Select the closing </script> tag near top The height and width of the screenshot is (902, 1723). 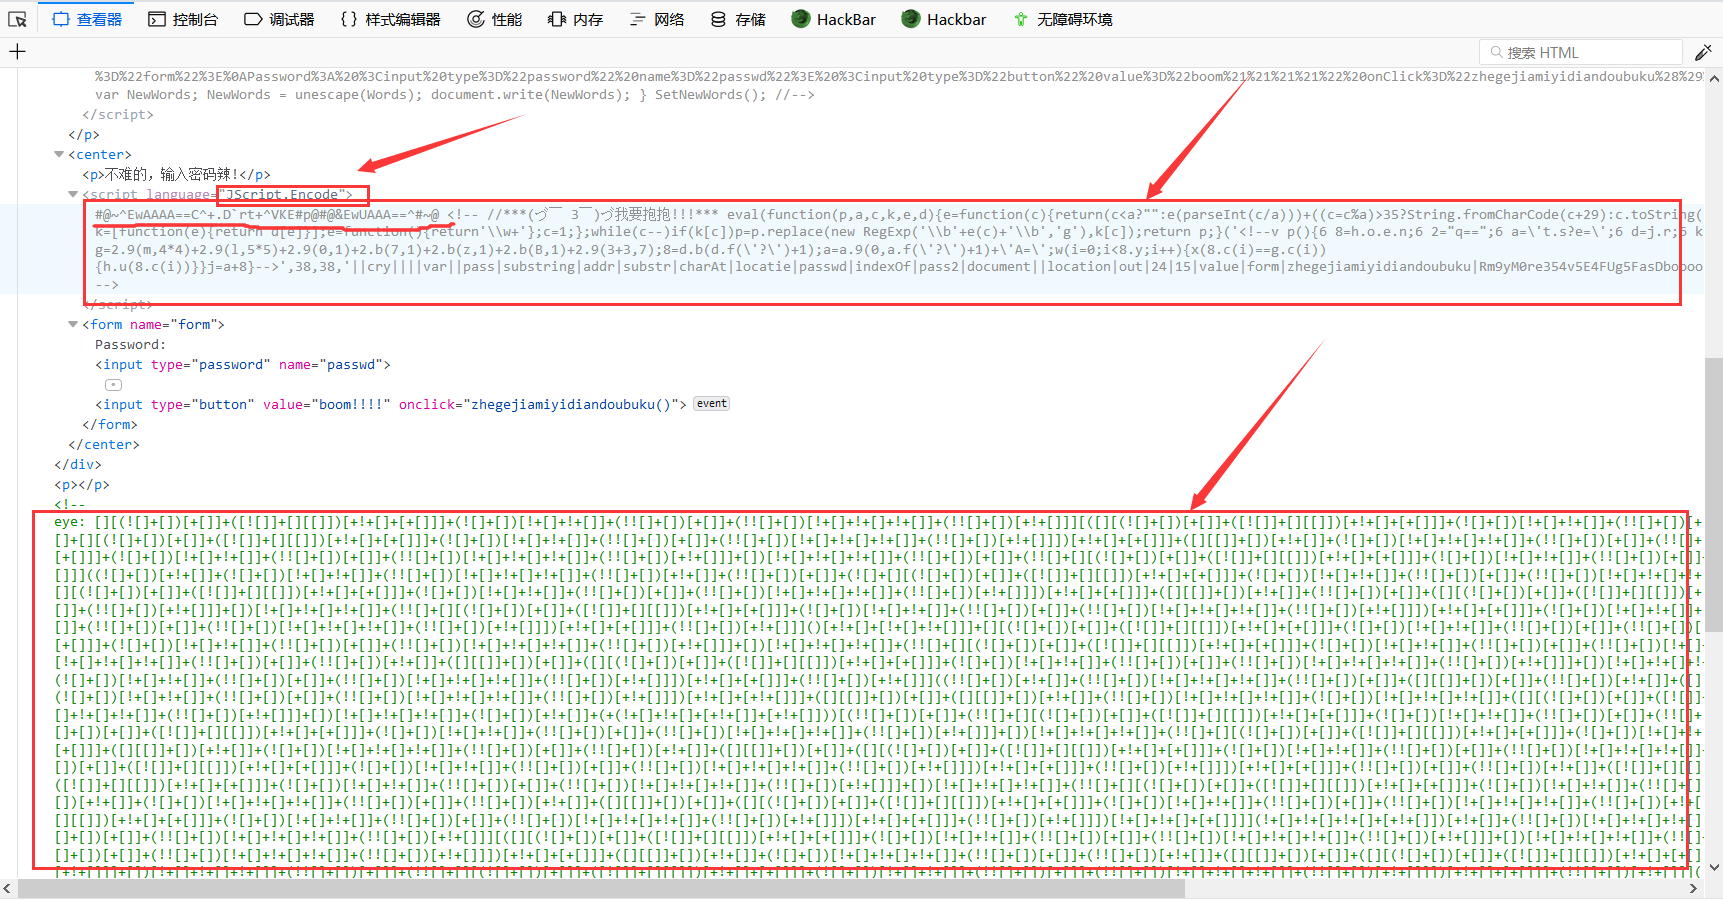click(x=118, y=115)
